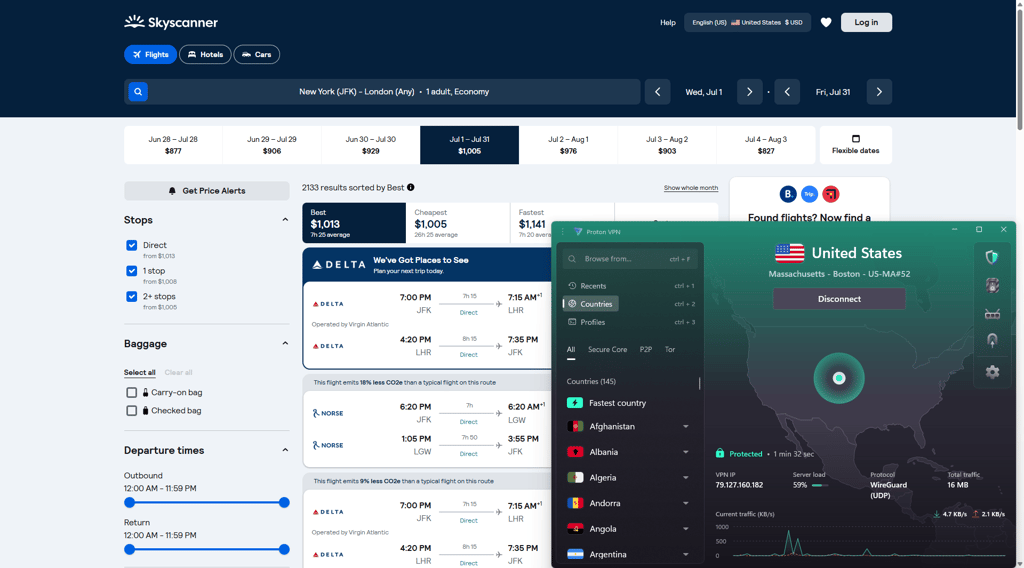The image size is (1024, 568).
Task: Click the Booking.com B partner icon
Action: pos(788,194)
